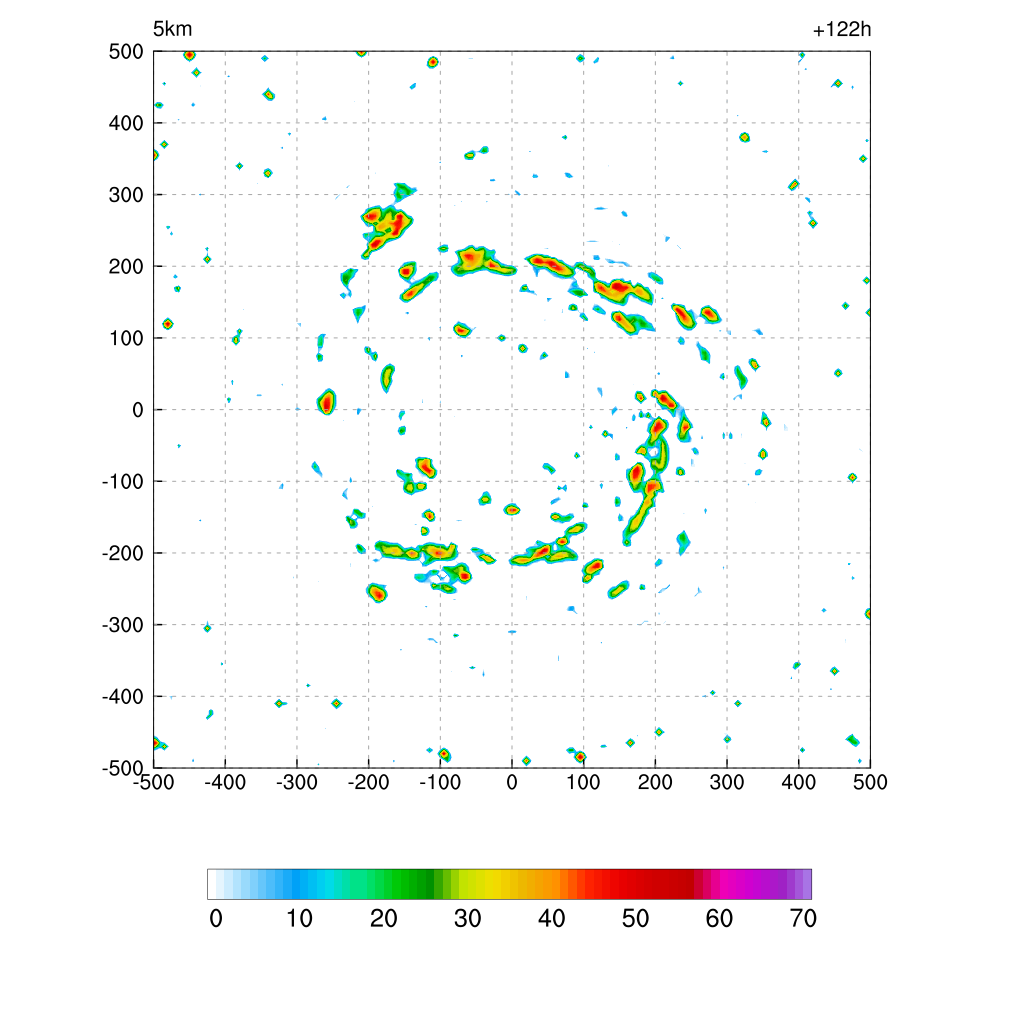The image size is (1024, 1024).
Task: Click the x-axis tick label 200
Action: point(655,782)
